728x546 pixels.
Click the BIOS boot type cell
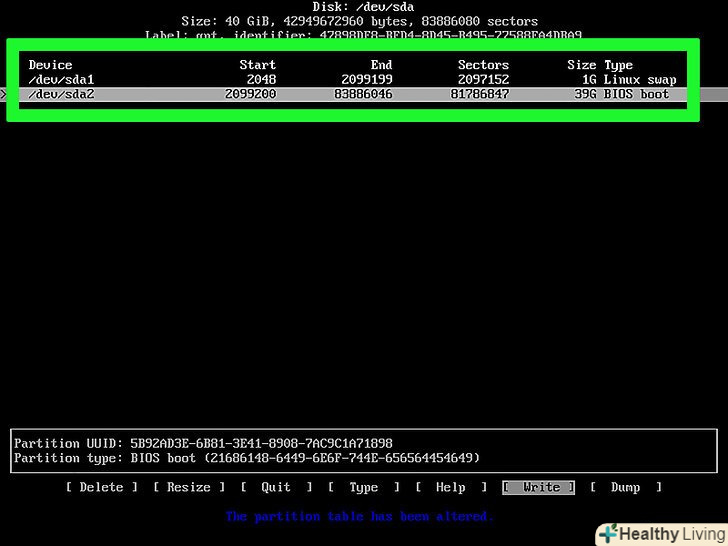[x=636, y=94]
